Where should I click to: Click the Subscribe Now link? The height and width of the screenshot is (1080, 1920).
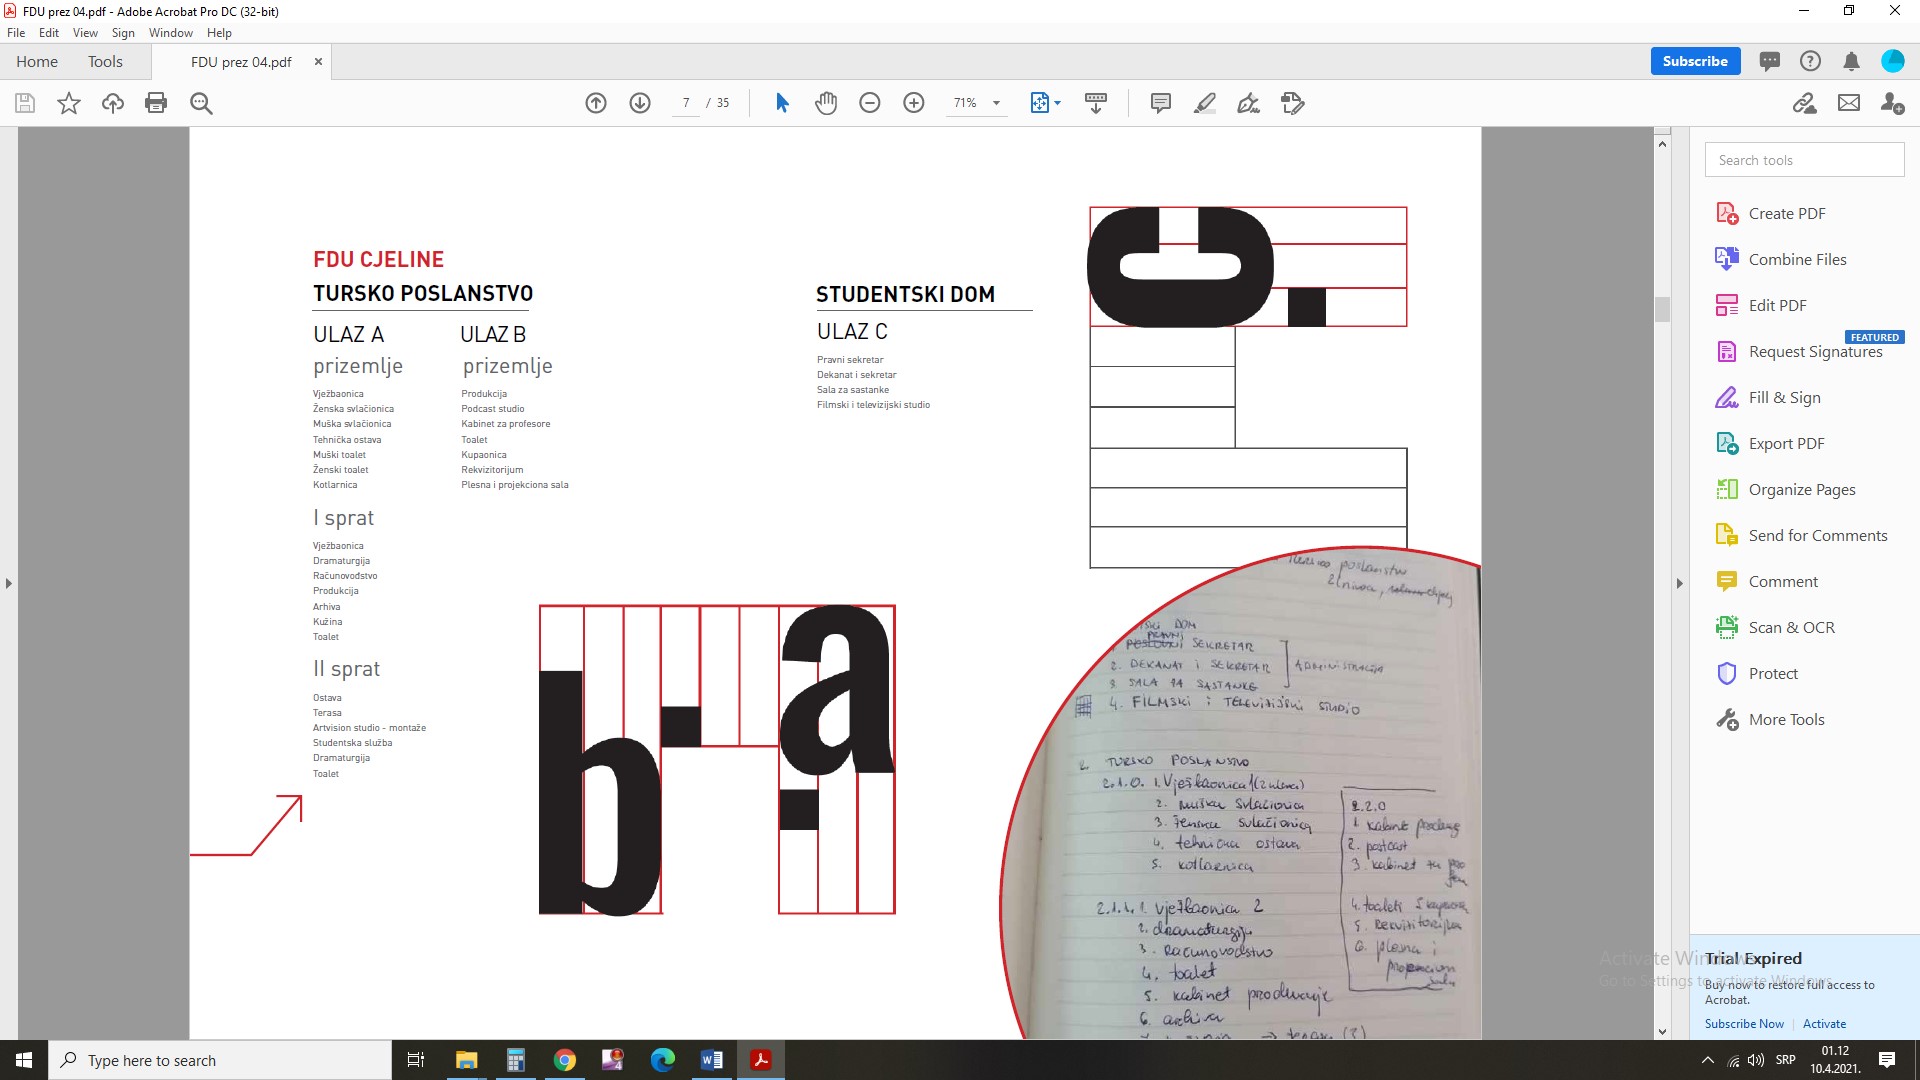(x=1744, y=1023)
